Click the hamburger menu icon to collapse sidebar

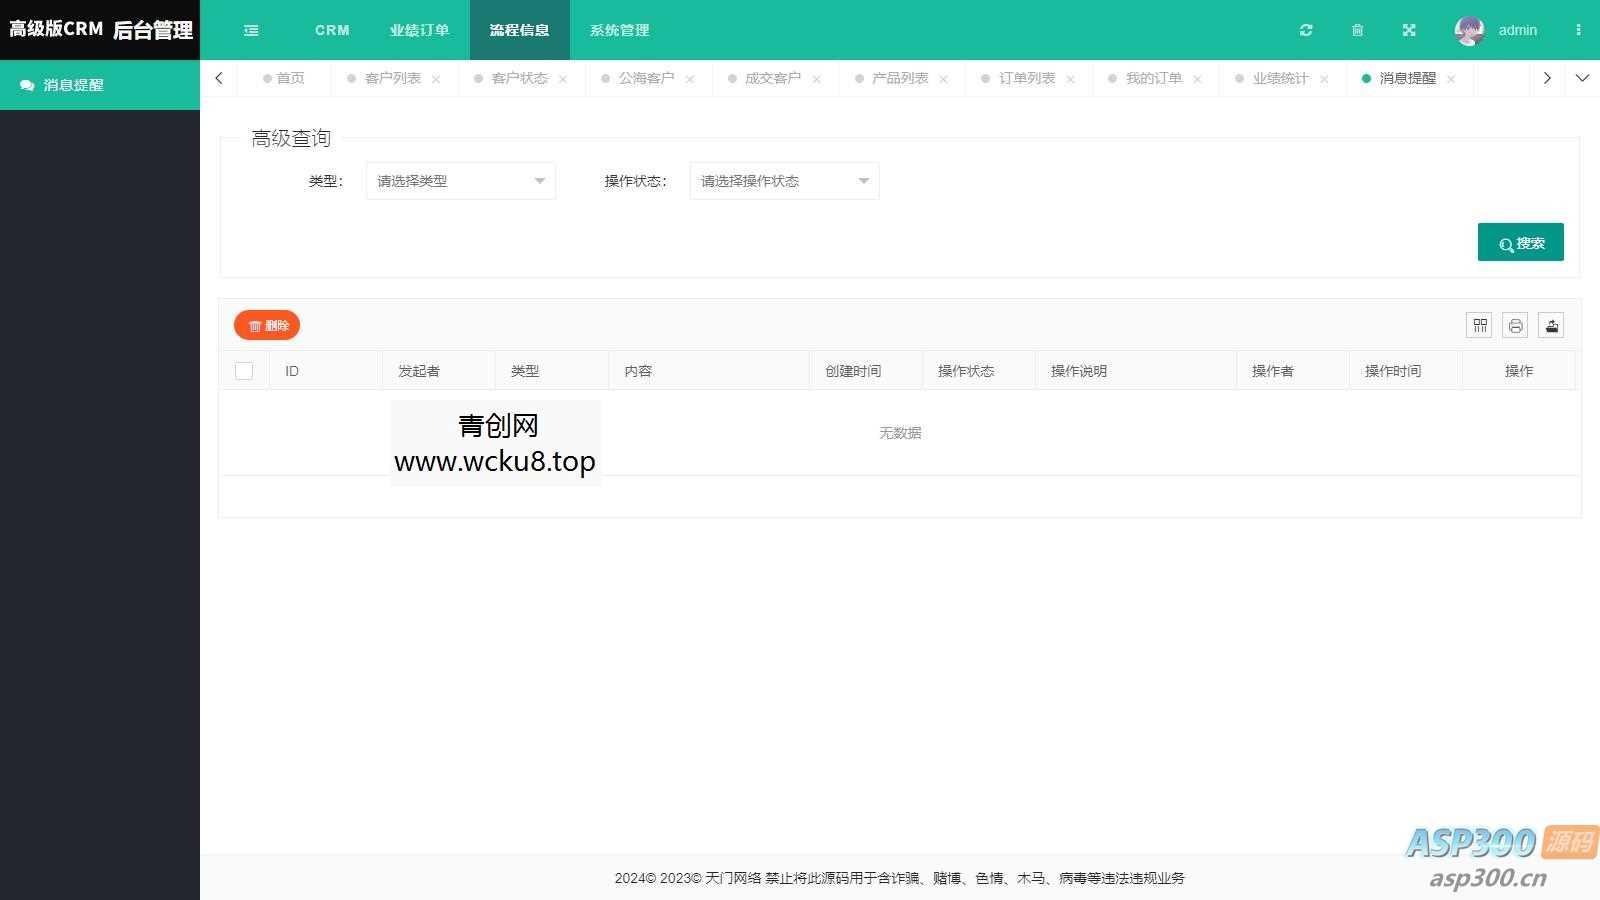251,30
